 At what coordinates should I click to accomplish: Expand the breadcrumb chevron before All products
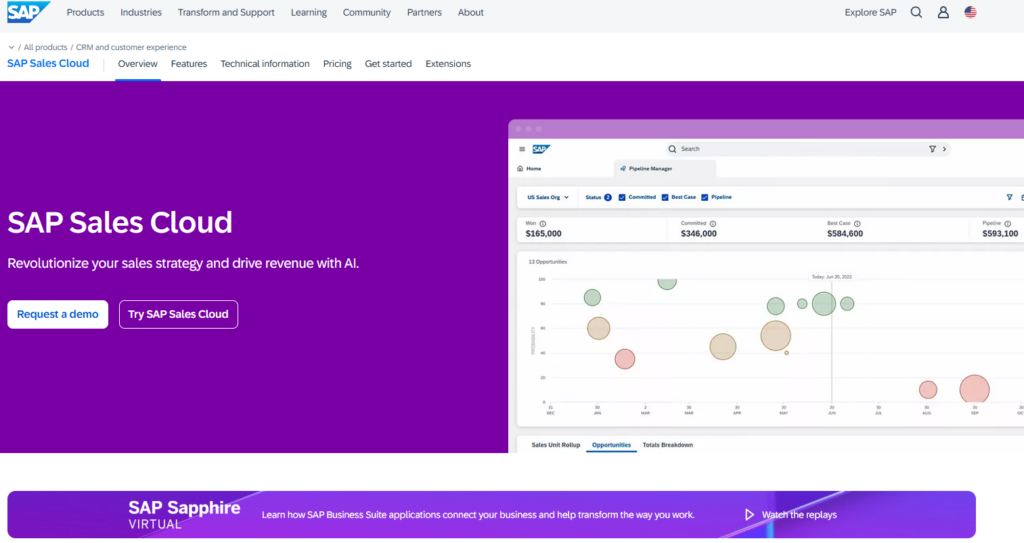pos(11,47)
